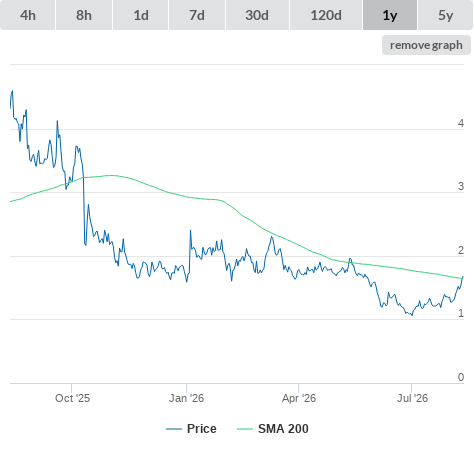This screenshot has width=474, height=455.
Task: Click the blue Price legend line marker
Action: pyautogui.click(x=174, y=429)
